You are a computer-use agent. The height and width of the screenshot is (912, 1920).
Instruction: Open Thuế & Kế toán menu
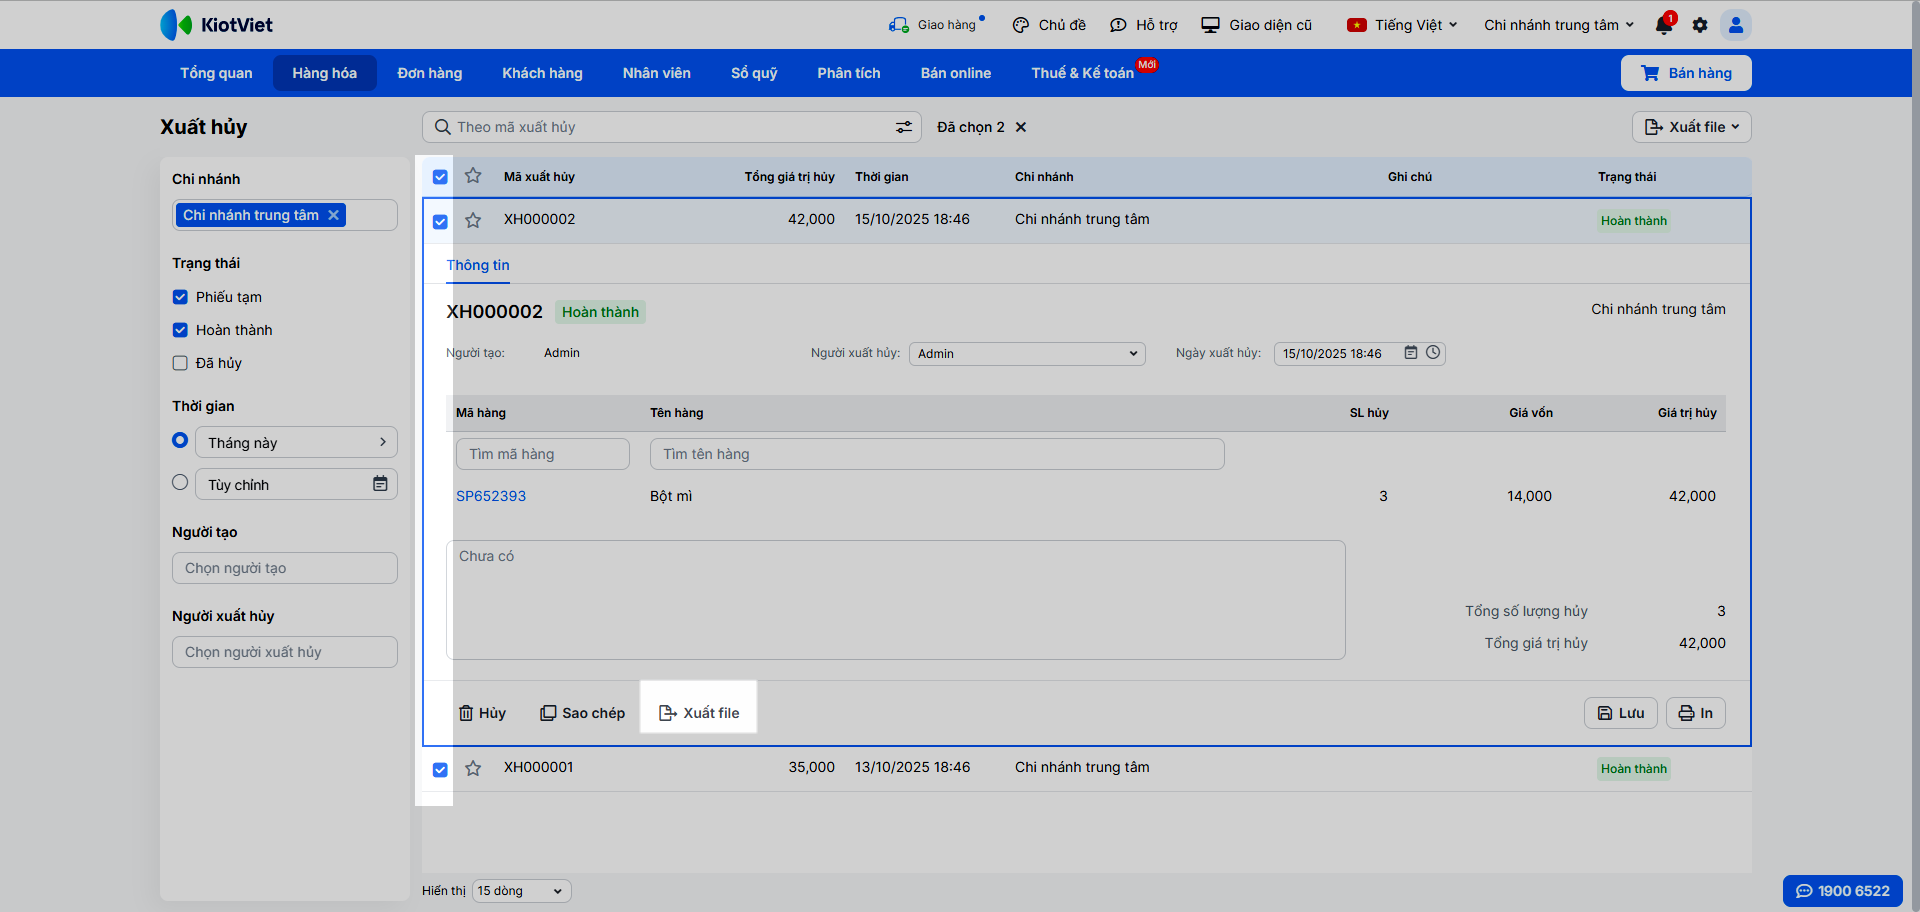point(1083,73)
